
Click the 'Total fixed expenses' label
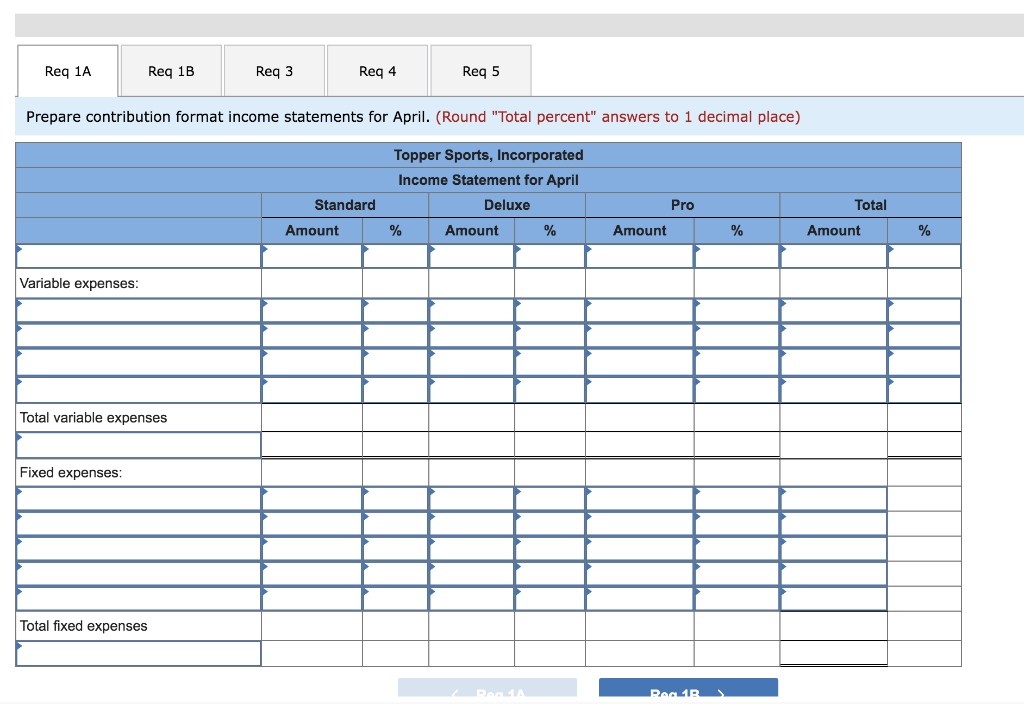tap(84, 626)
